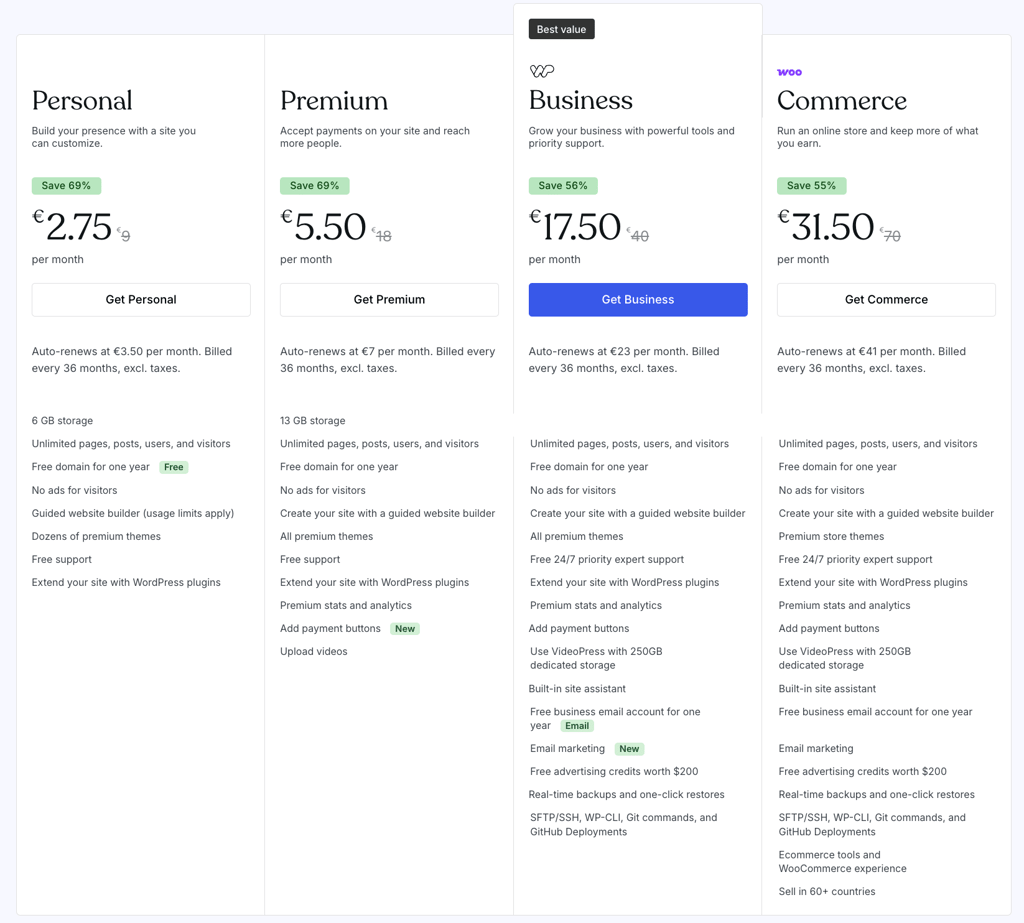Click 'No ads for visitors' in Personal plan
Image resolution: width=1024 pixels, height=923 pixels.
point(74,491)
